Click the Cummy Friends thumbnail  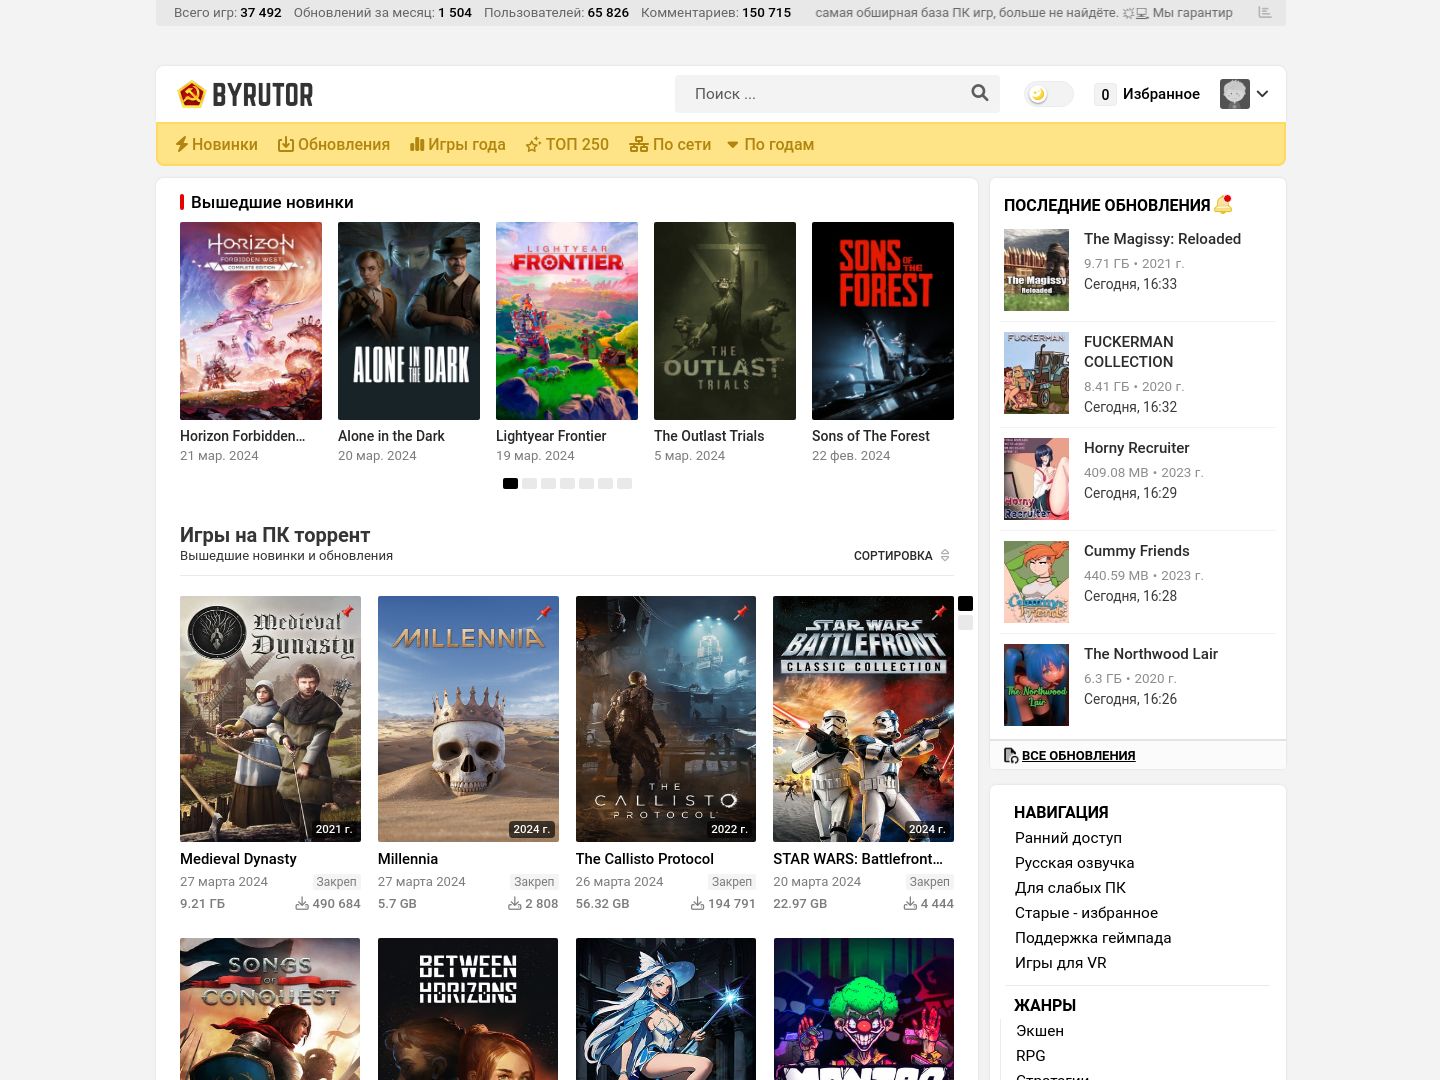1036,582
